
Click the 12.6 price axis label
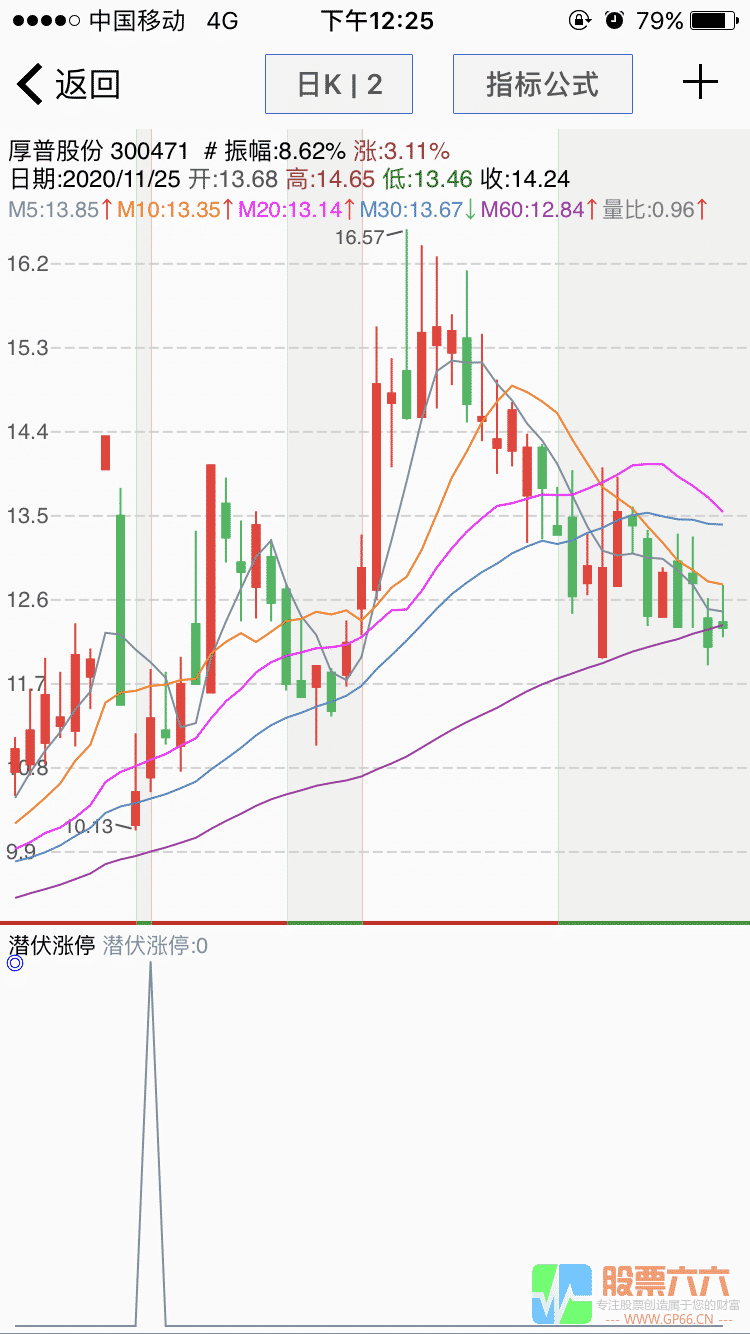[x=27, y=600]
